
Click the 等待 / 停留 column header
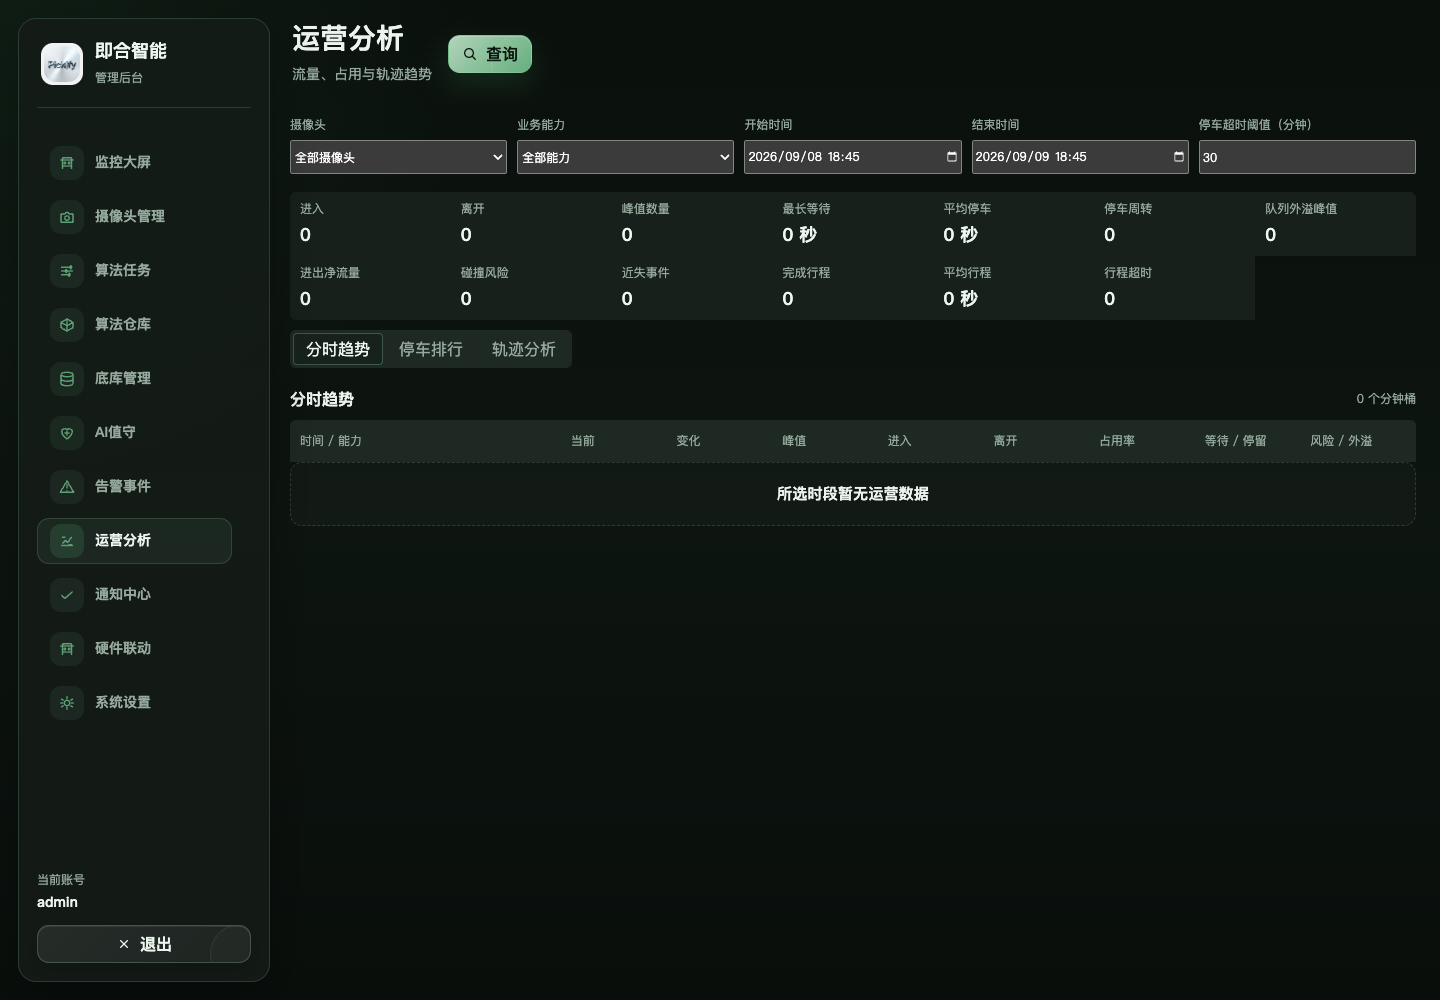click(1236, 441)
